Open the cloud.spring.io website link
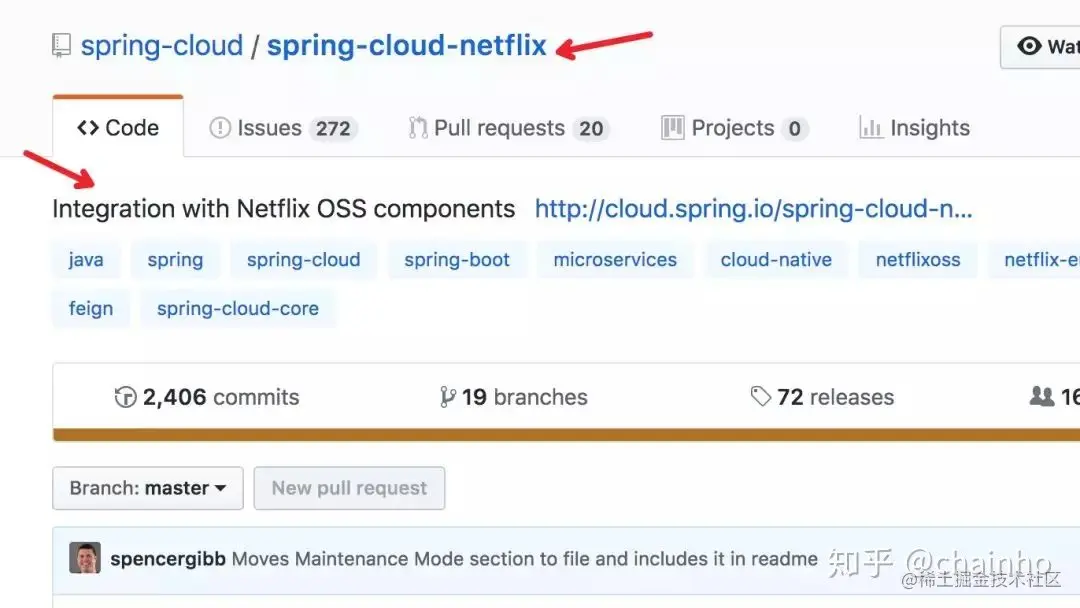The width and height of the screenshot is (1080, 608). pyautogui.click(x=754, y=209)
